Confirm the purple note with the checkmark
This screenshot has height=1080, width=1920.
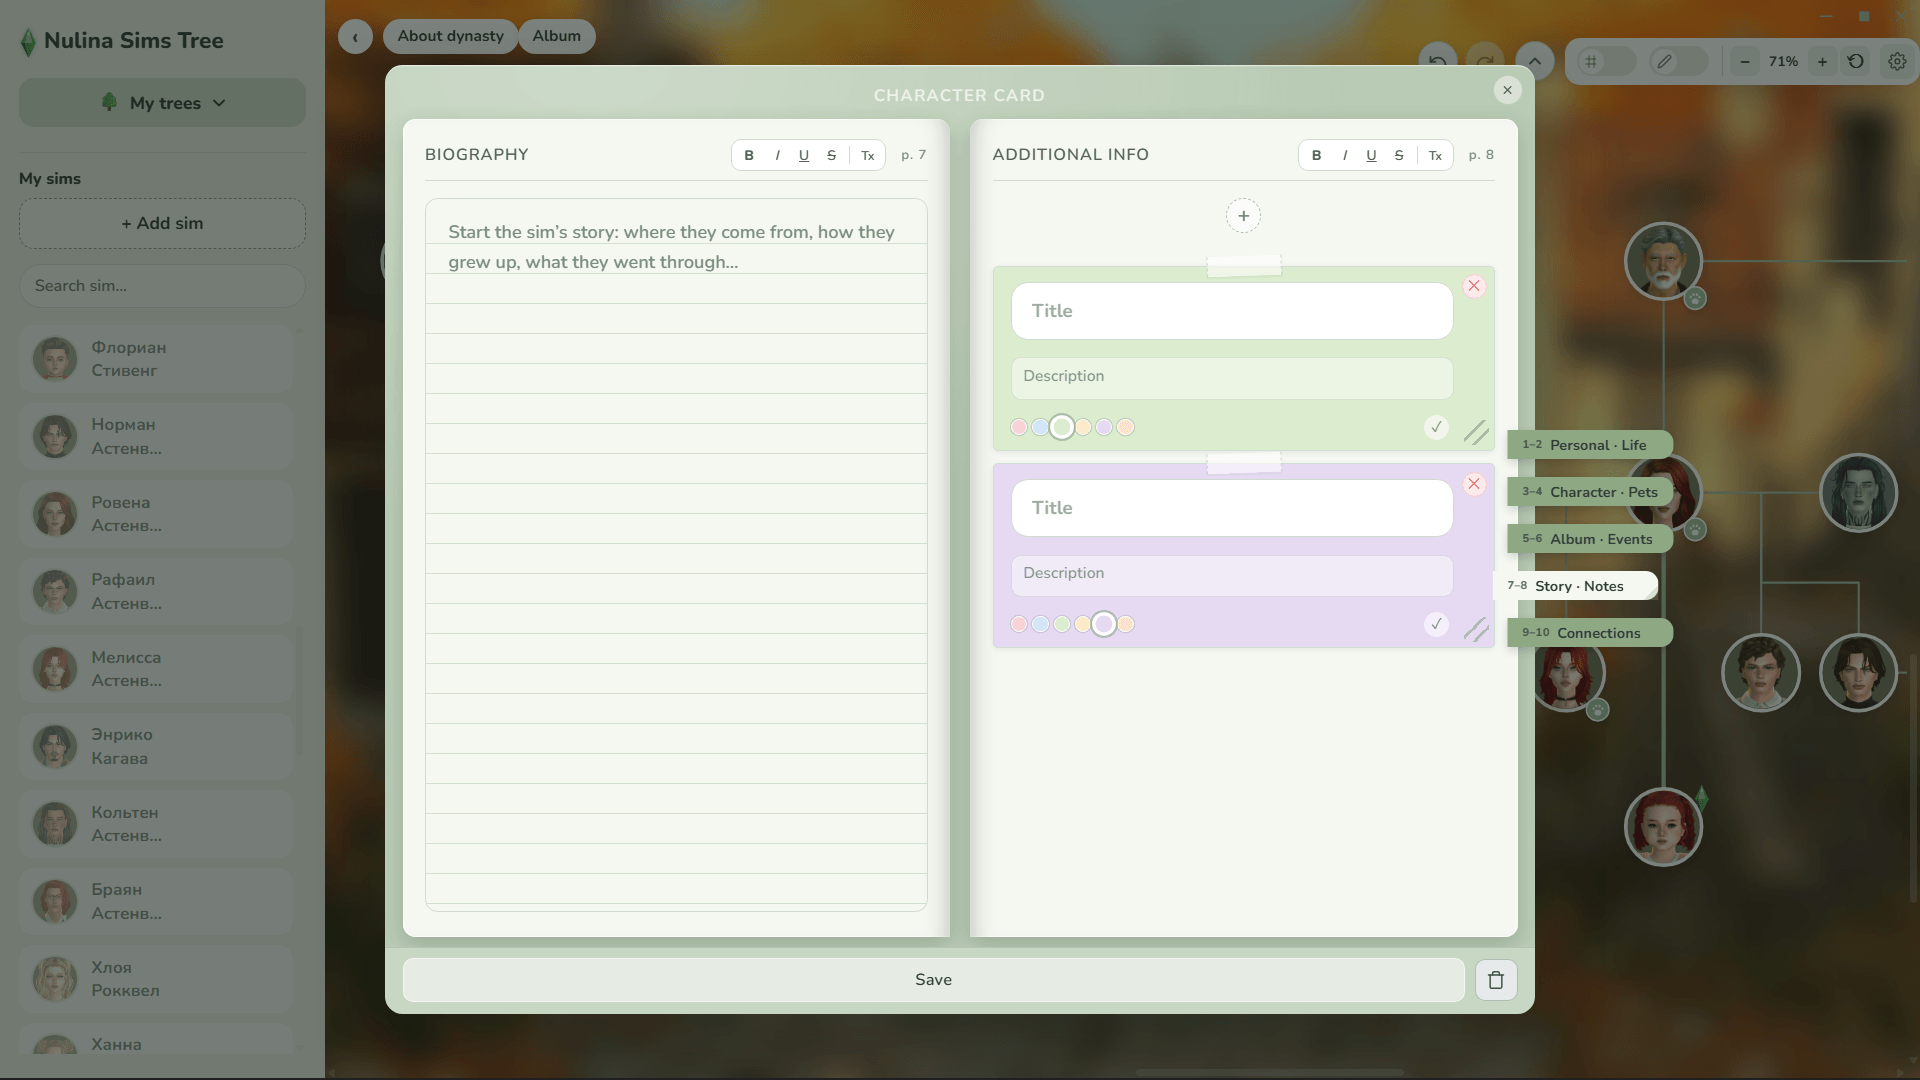1436,624
